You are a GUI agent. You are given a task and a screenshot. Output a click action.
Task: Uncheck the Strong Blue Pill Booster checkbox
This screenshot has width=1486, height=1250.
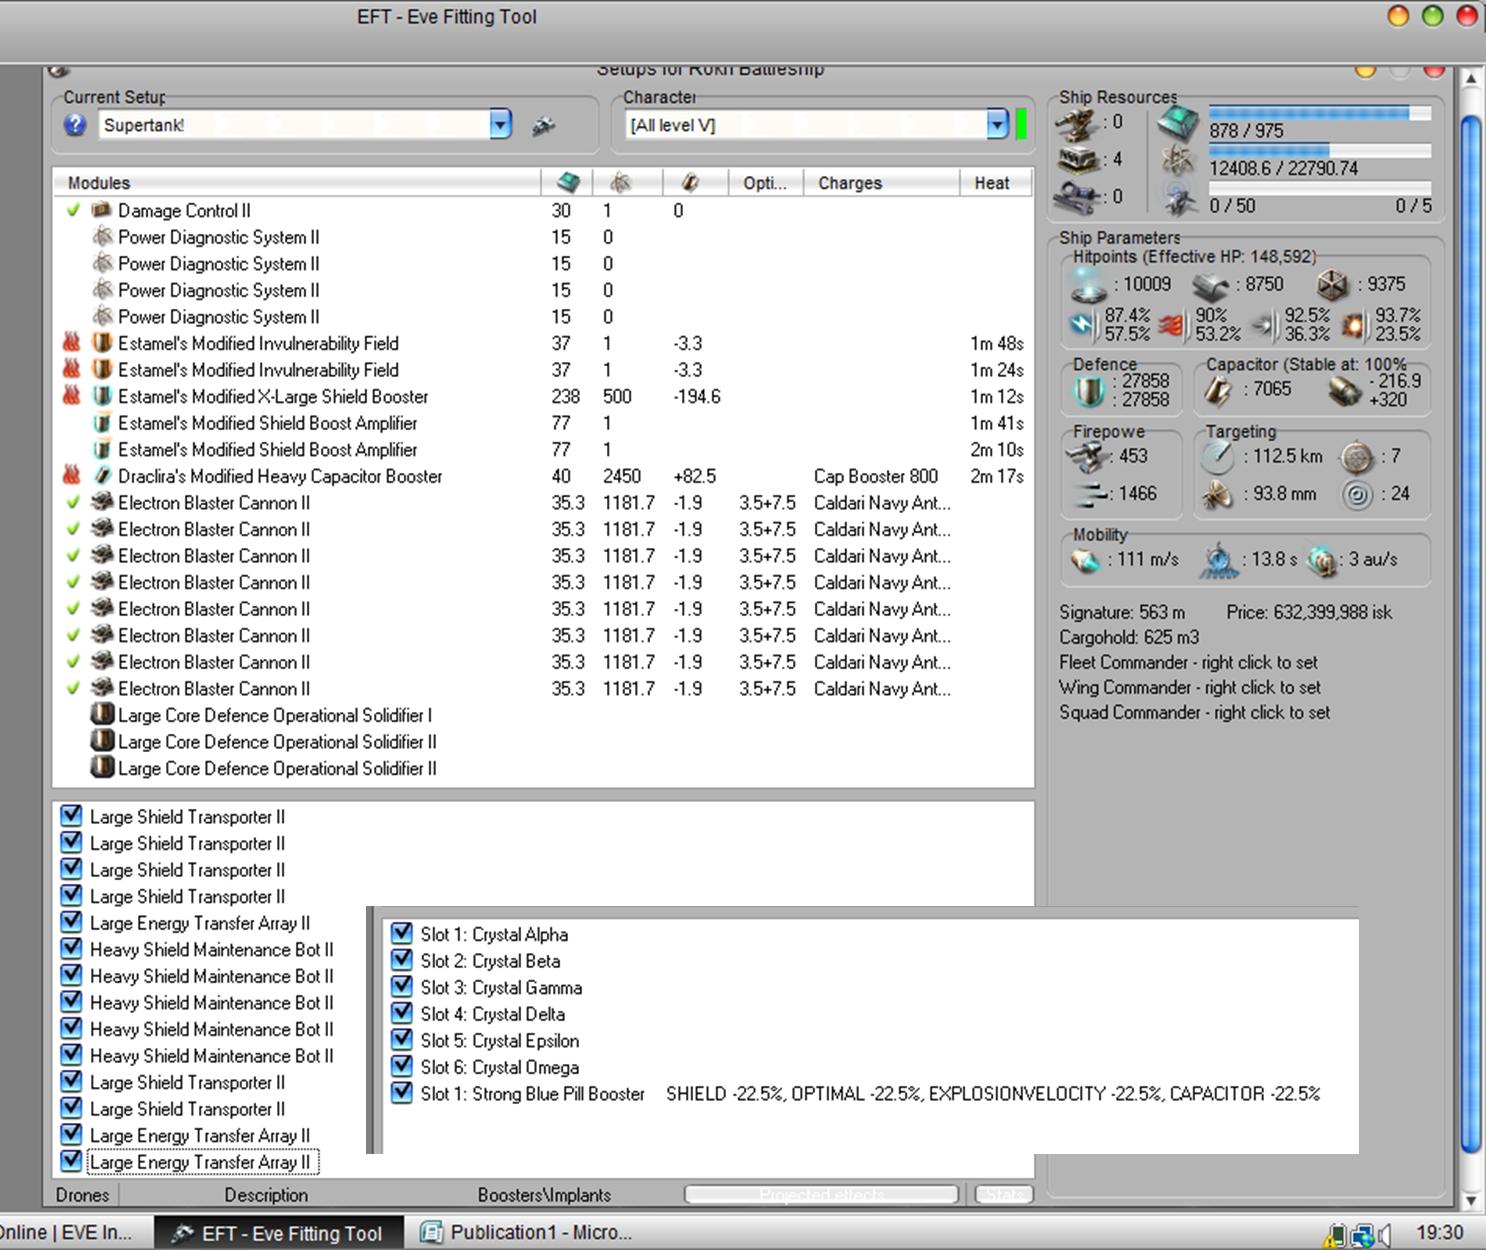click(402, 1093)
